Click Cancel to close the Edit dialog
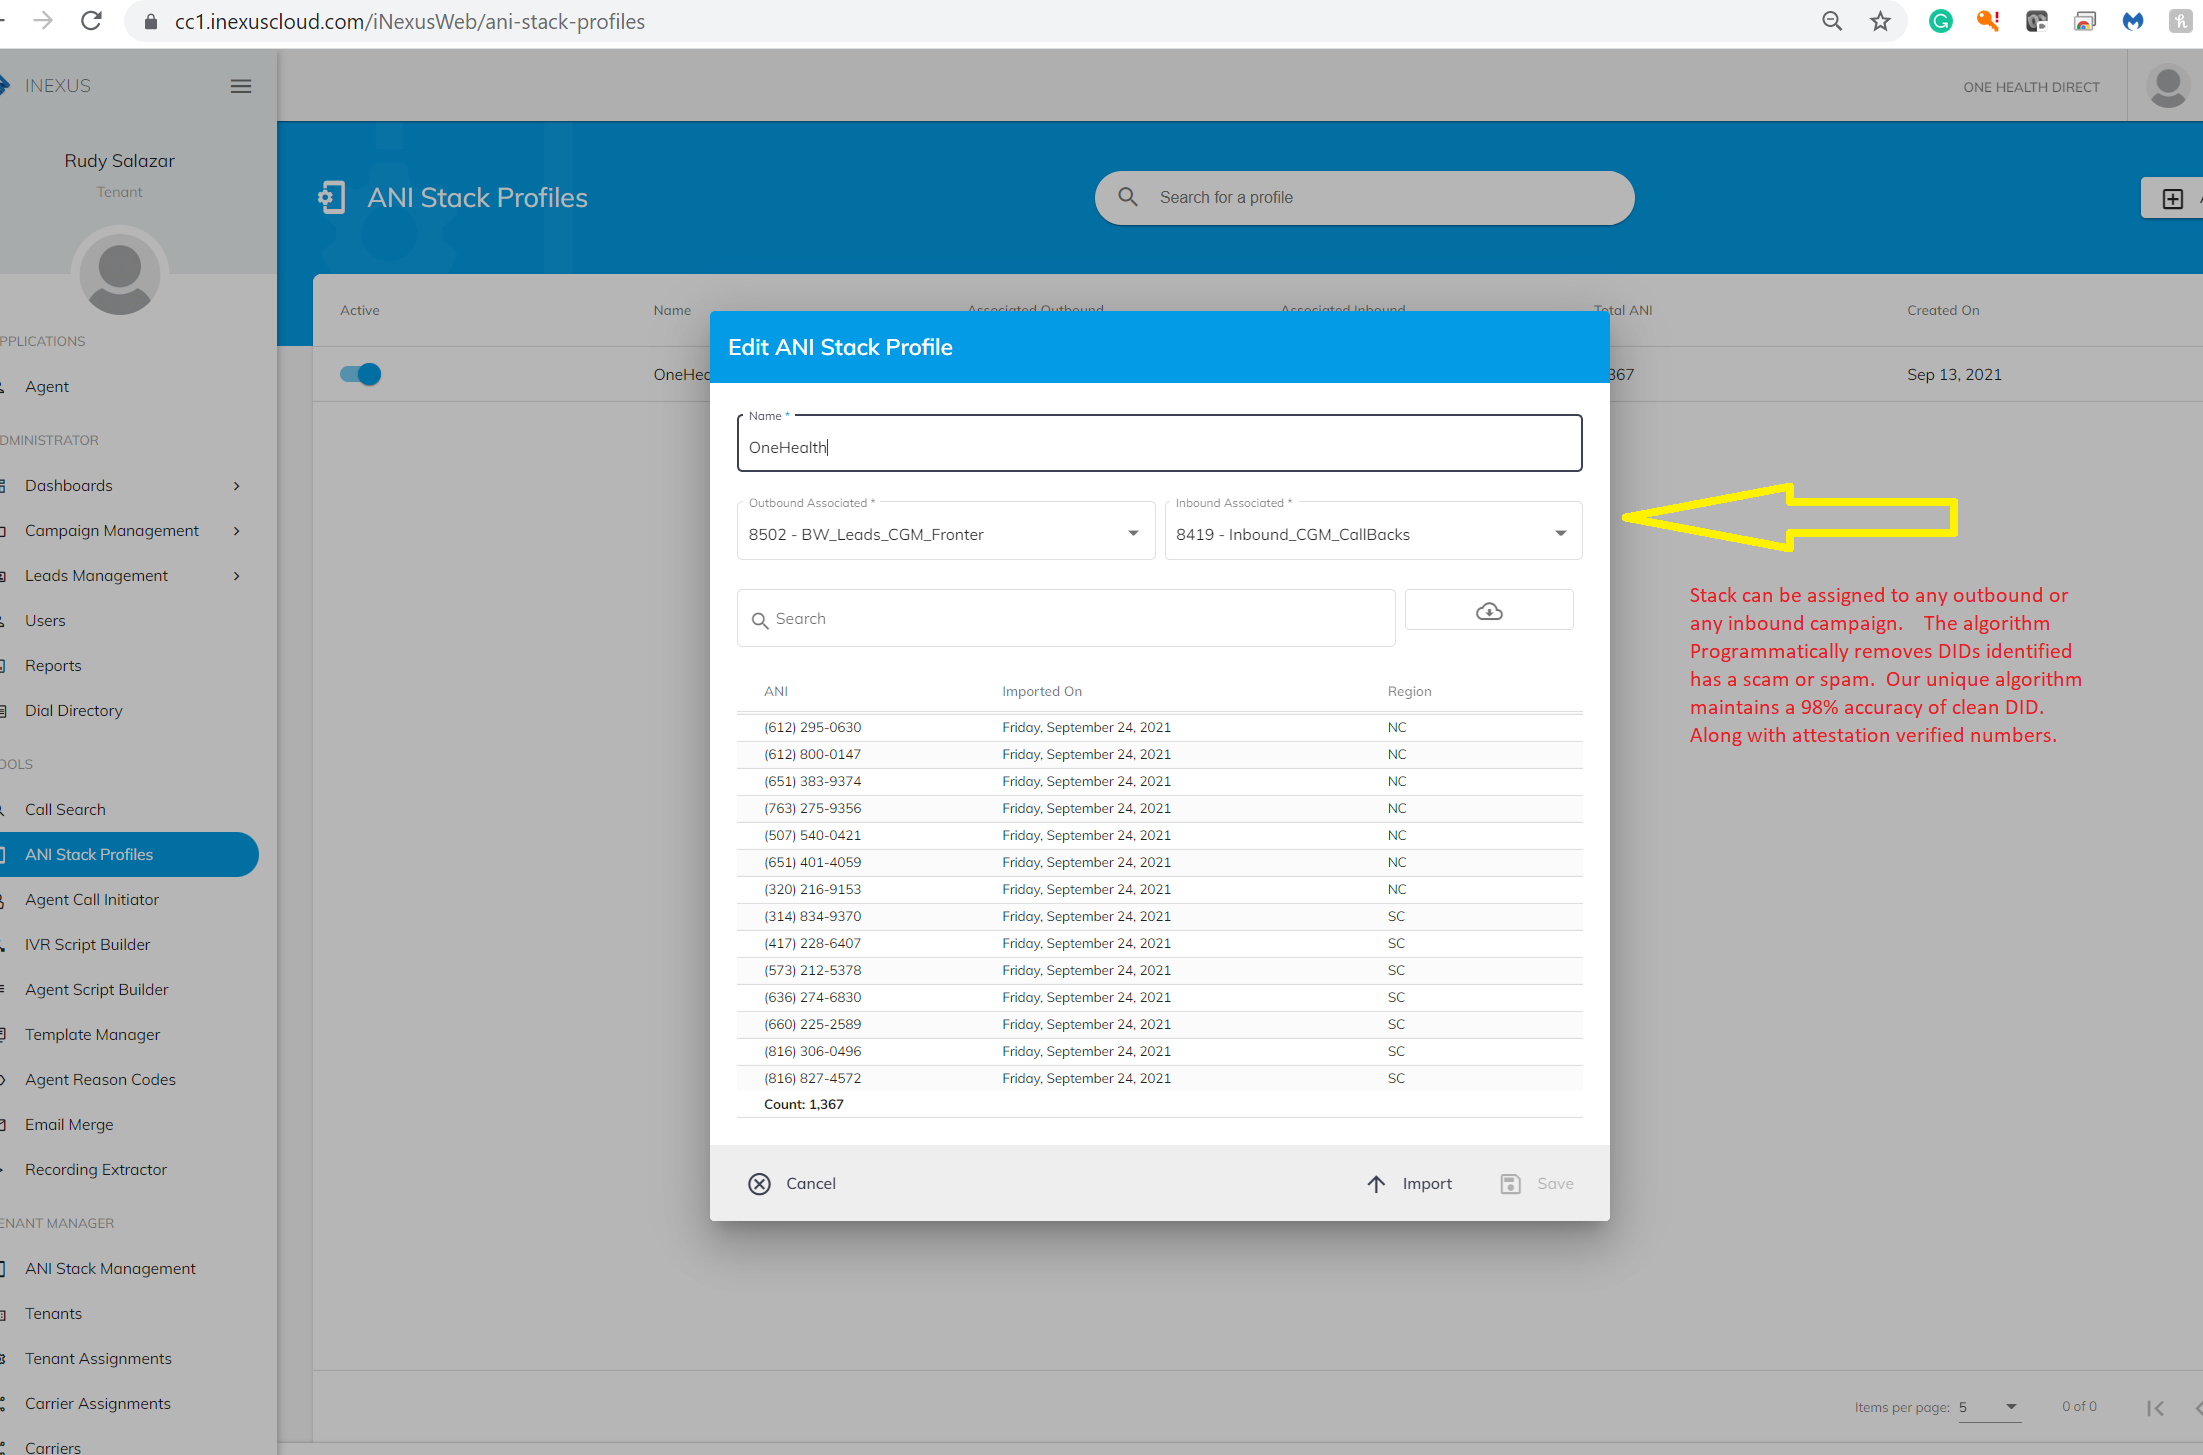Image resolution: width=2203 pixels, height=1455 pixels. (793, 1183)
